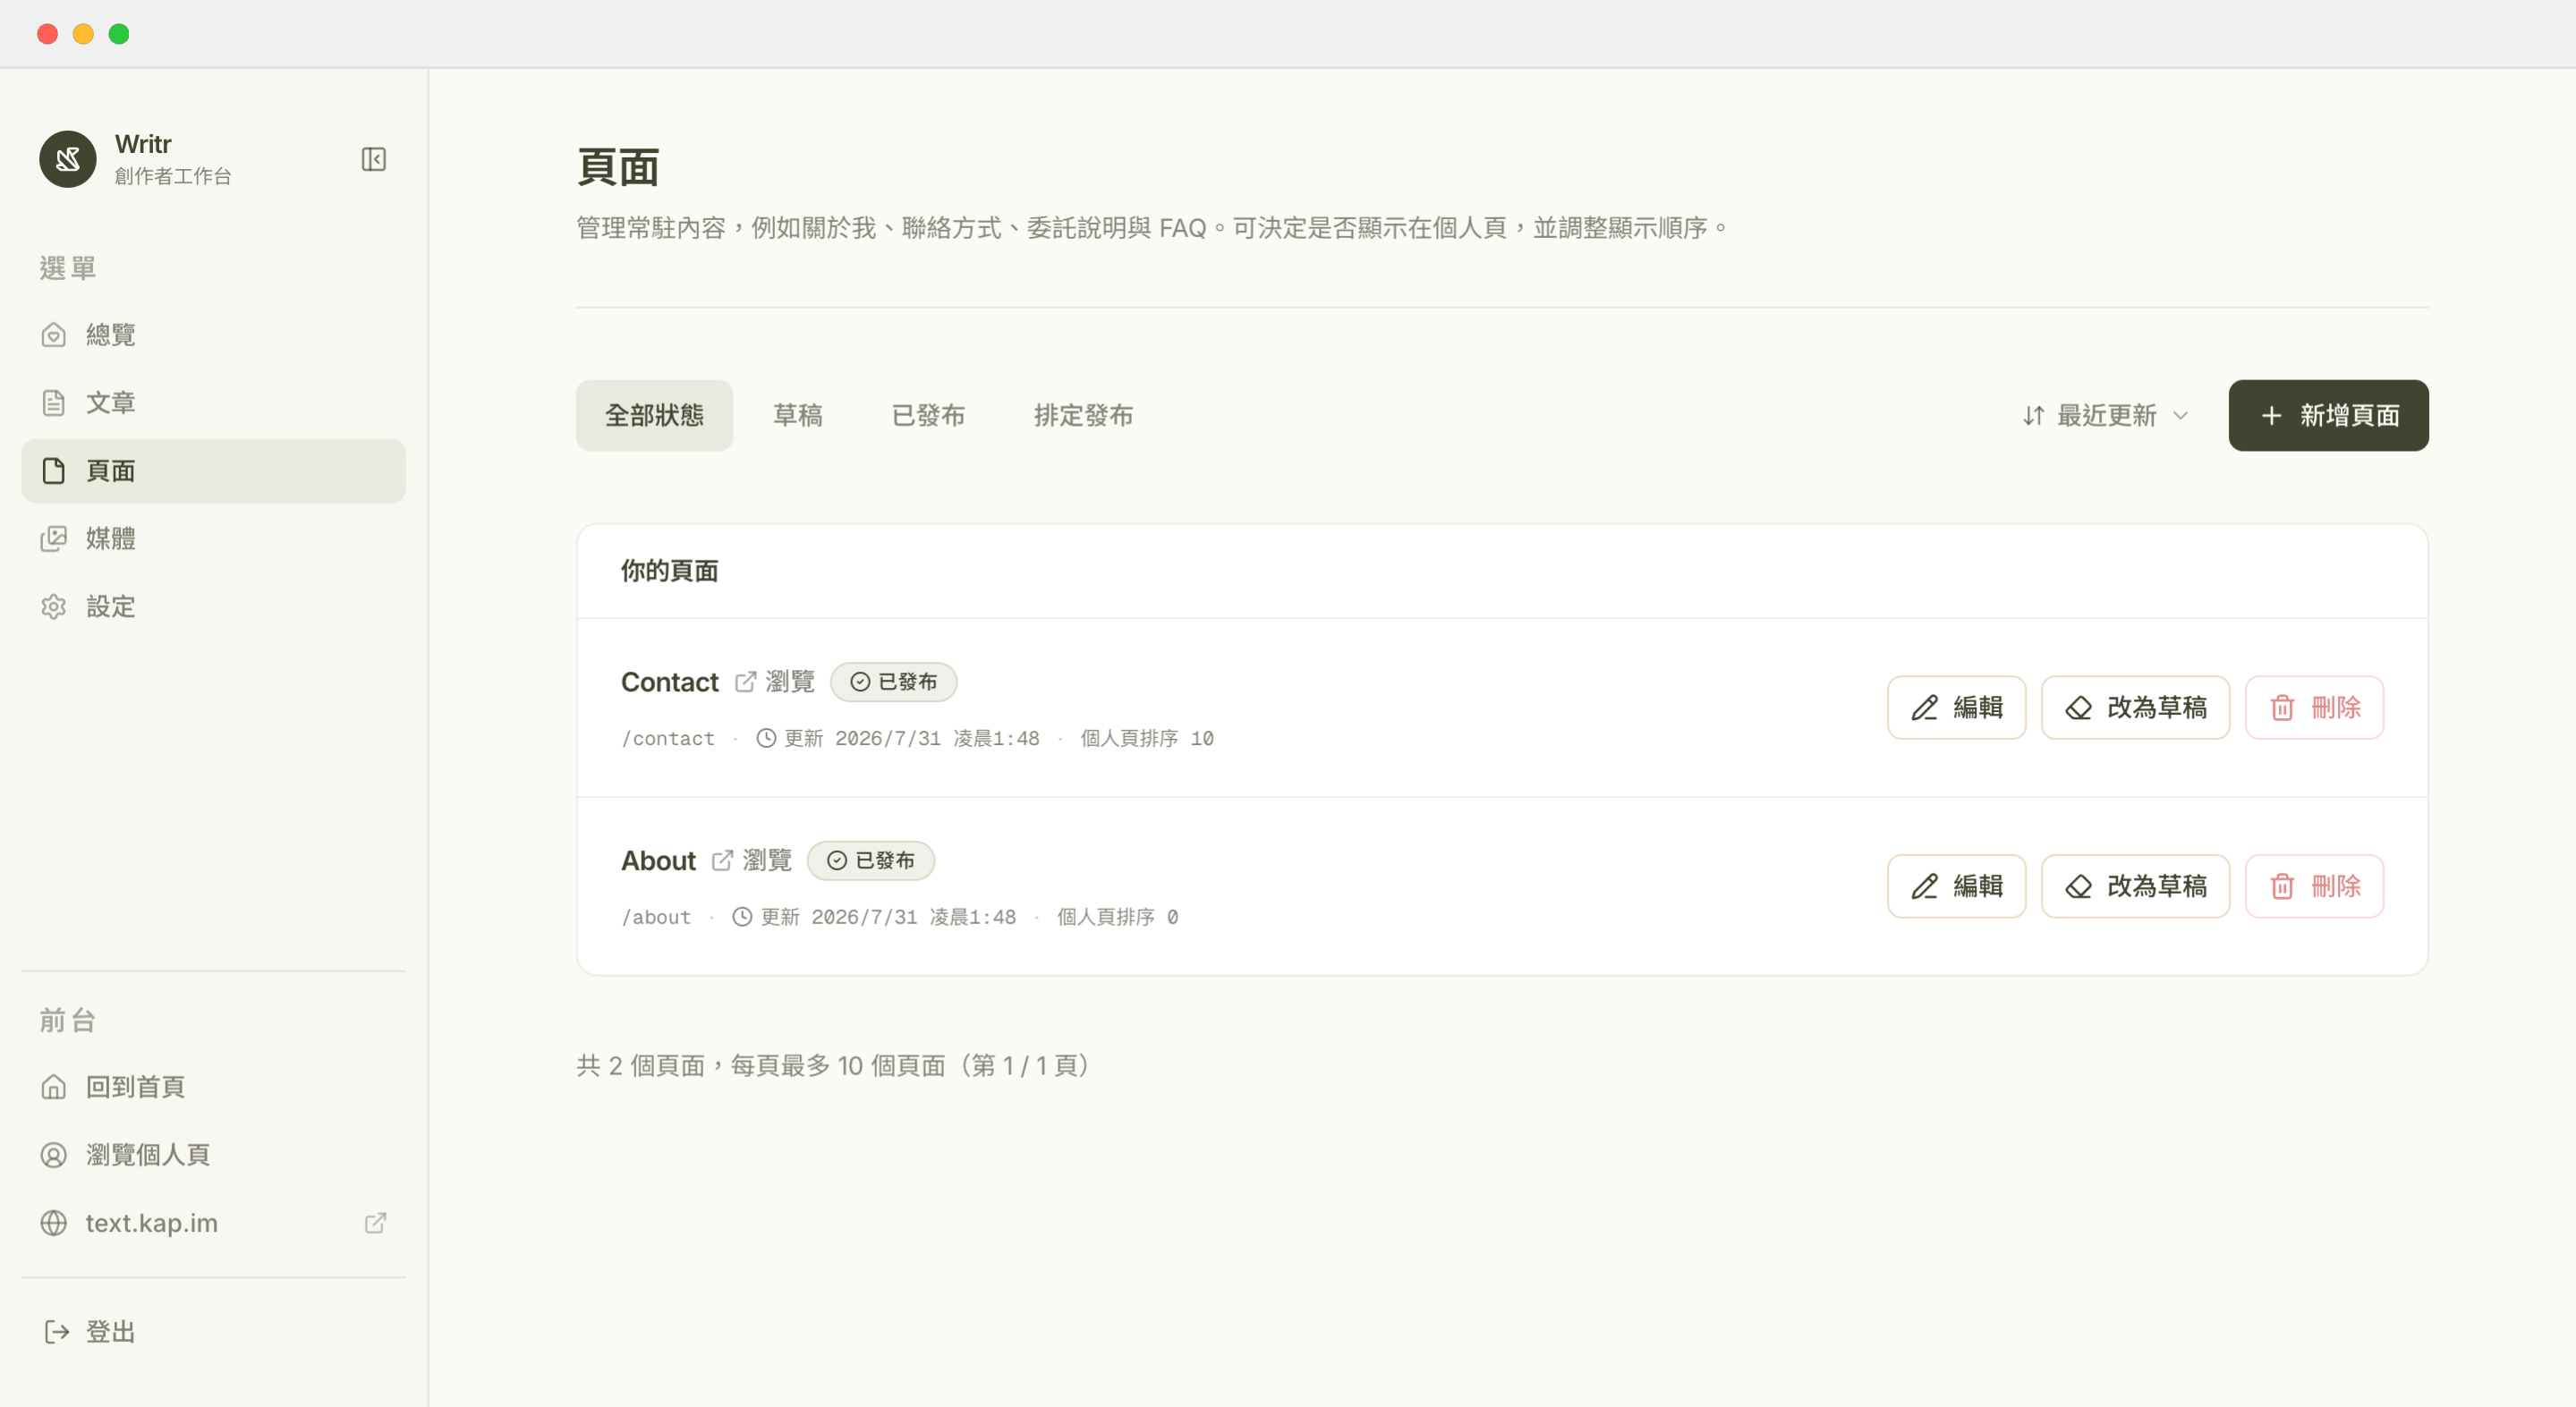Screen dimensions: 2576x1407
Task: Click the globe icon next to text.kap.im
Action: (54, 1222)
